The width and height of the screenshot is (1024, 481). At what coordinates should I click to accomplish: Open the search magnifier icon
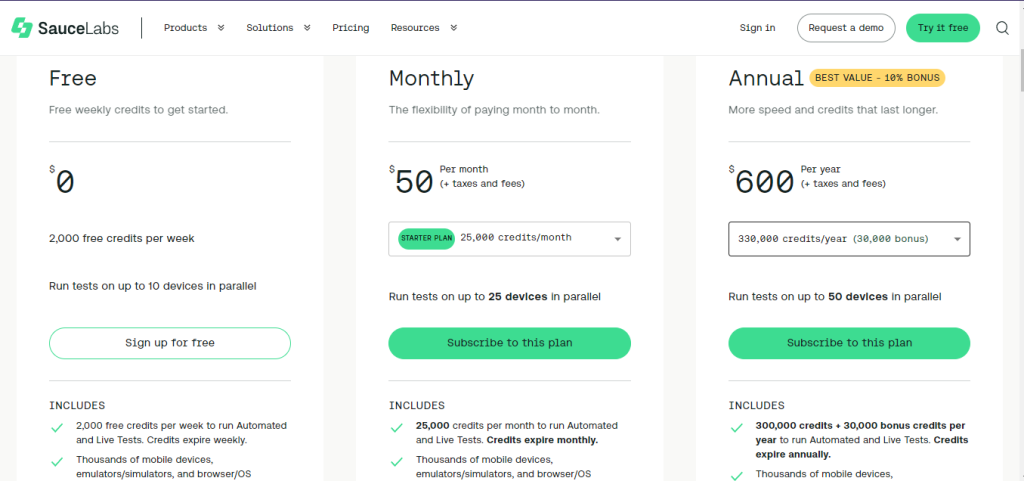1002,28
